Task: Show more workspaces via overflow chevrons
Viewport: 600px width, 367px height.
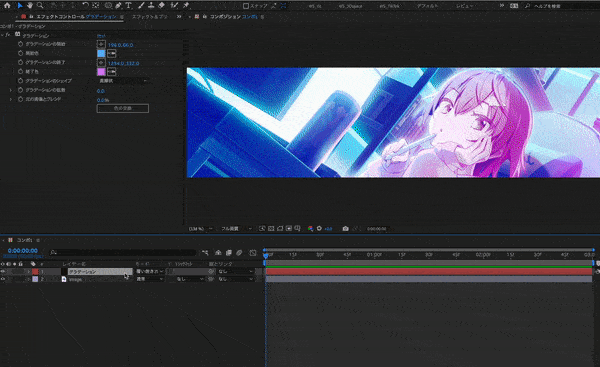Action: pyautogui.click(x=502, y=6)
